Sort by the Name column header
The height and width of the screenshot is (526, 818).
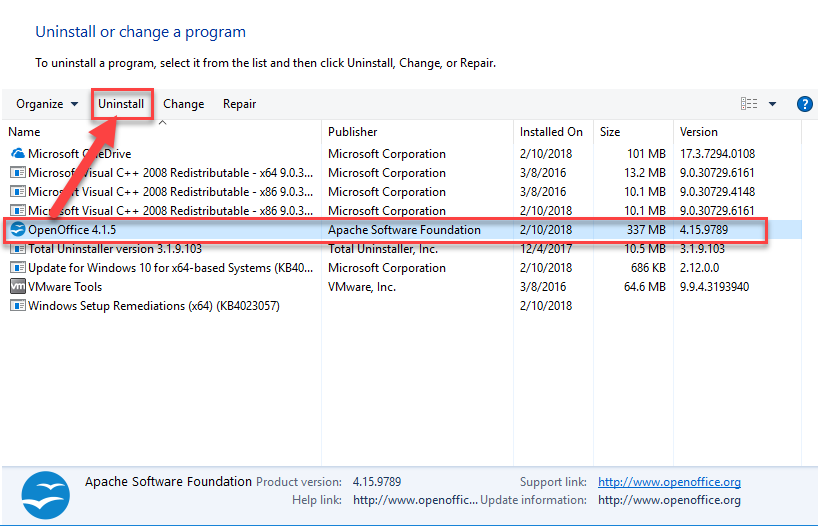point(24,132)
